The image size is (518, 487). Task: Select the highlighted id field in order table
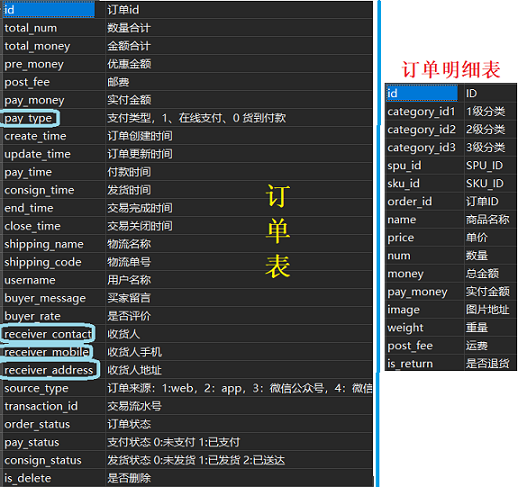pos(49,10)
